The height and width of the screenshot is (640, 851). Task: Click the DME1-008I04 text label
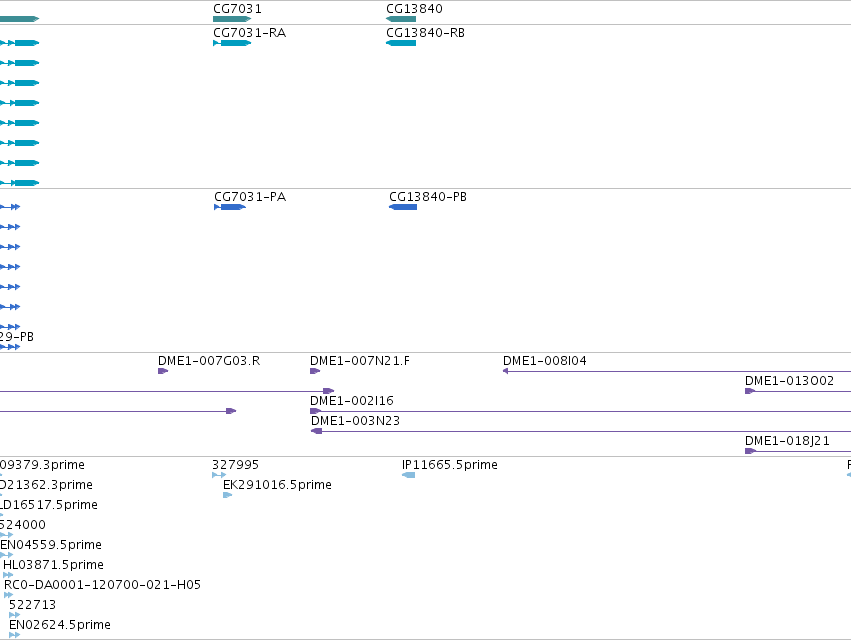545,360
